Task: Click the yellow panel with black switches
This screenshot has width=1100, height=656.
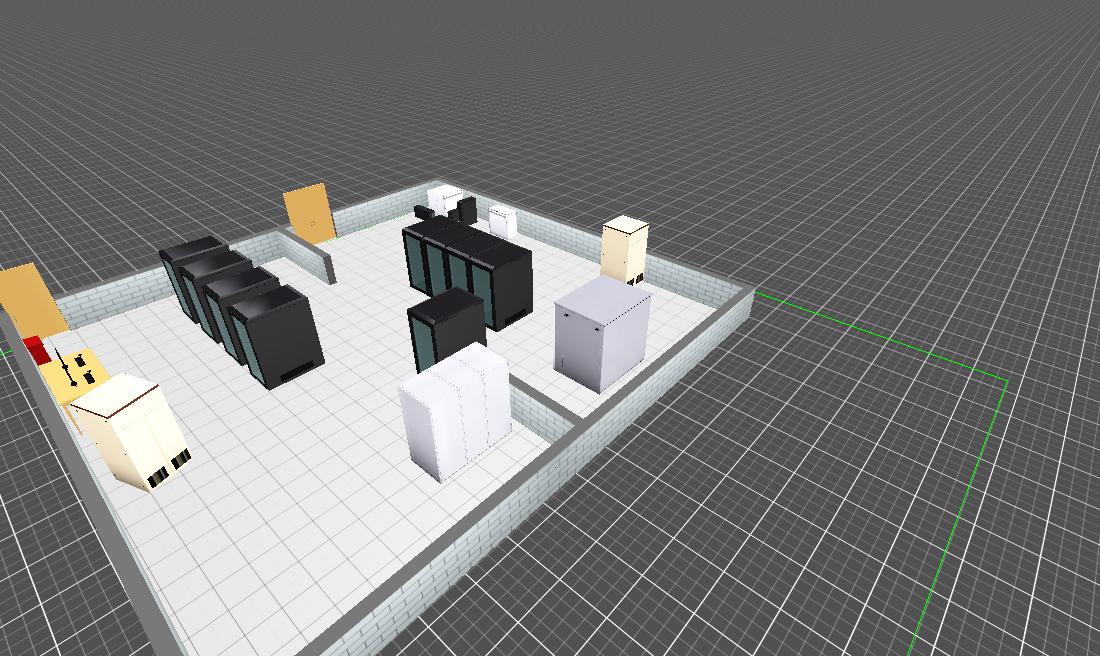Action: (73, 377)
